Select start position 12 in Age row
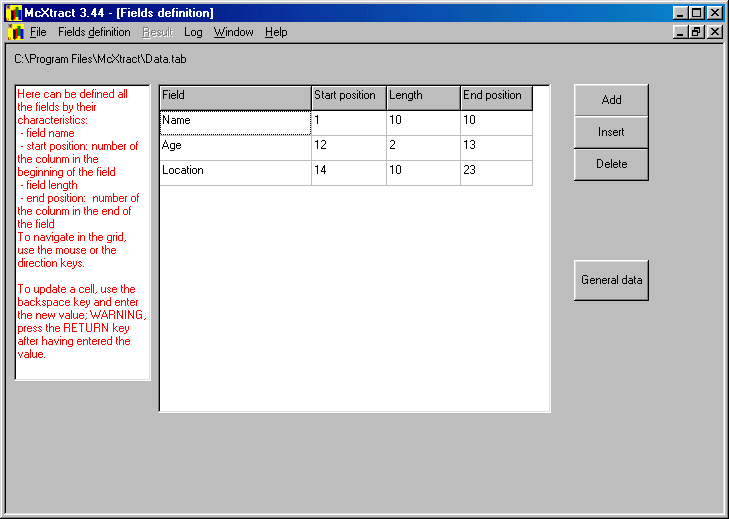 349,148
